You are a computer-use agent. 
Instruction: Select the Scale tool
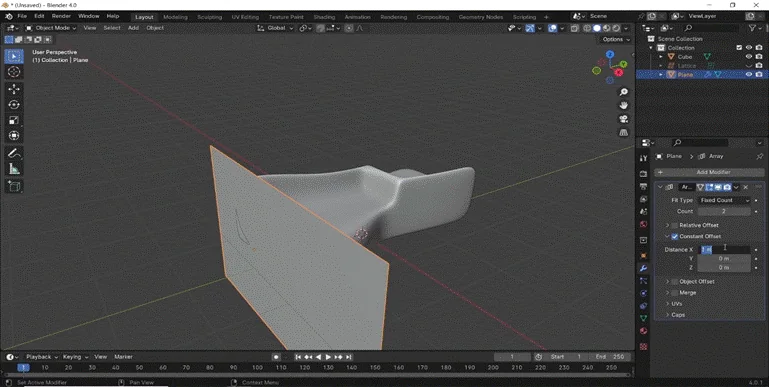coord(14,120)
